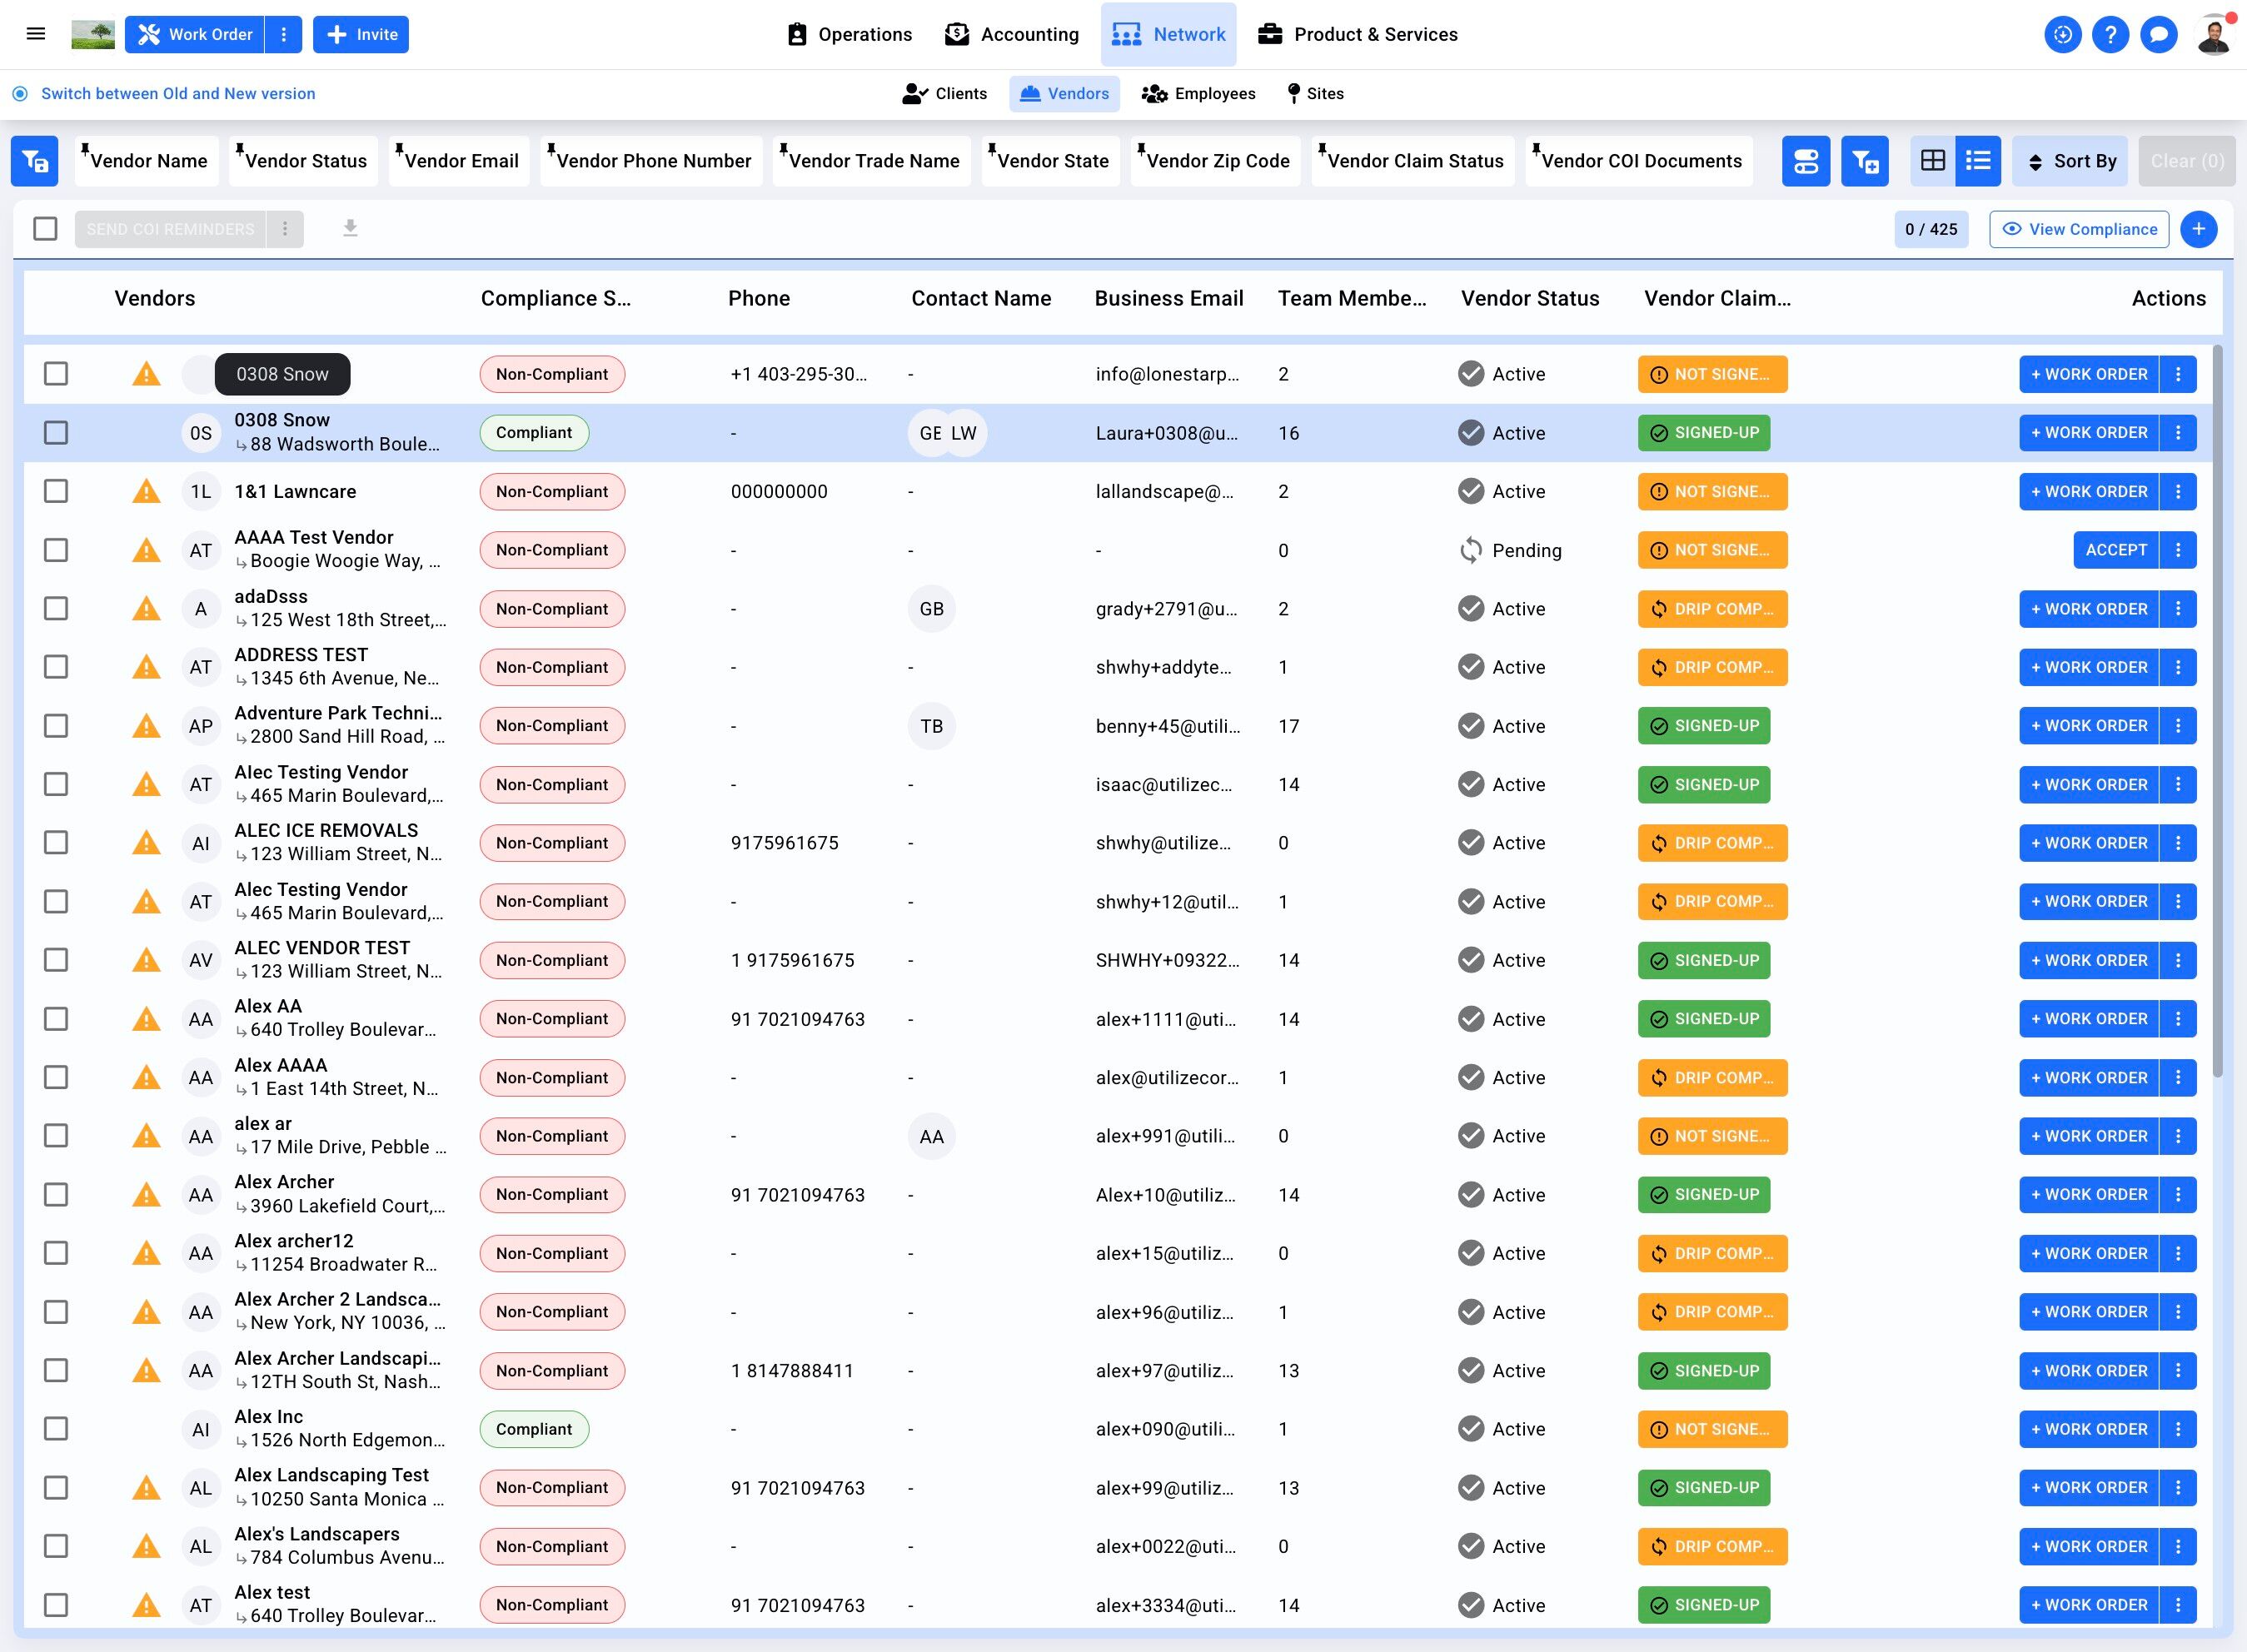Select the AAAA Test Vendor checkbox
This screenshot has width=2247, height=1652.
(56, 550)
